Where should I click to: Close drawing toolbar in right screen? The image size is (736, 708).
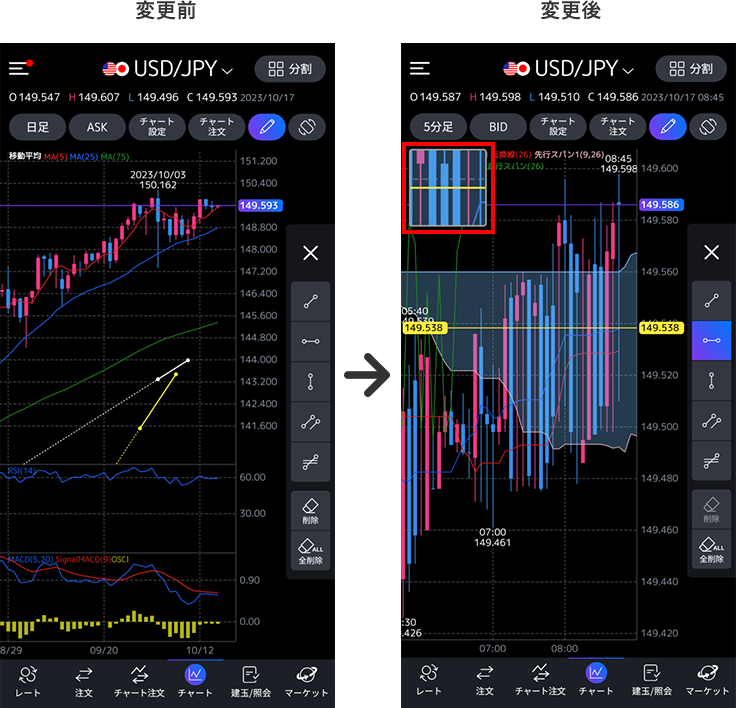(x=712, y=252)
